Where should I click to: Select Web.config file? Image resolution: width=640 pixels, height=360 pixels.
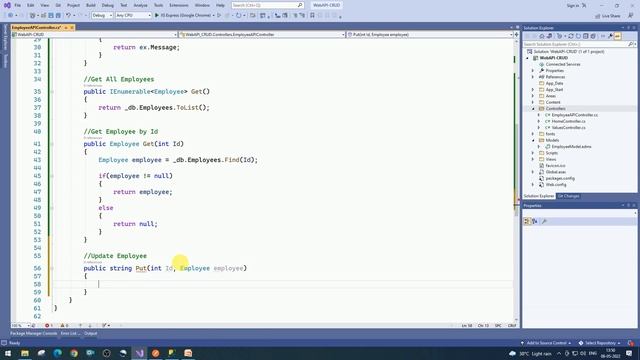pyautogui.click(x=556, y=184)
